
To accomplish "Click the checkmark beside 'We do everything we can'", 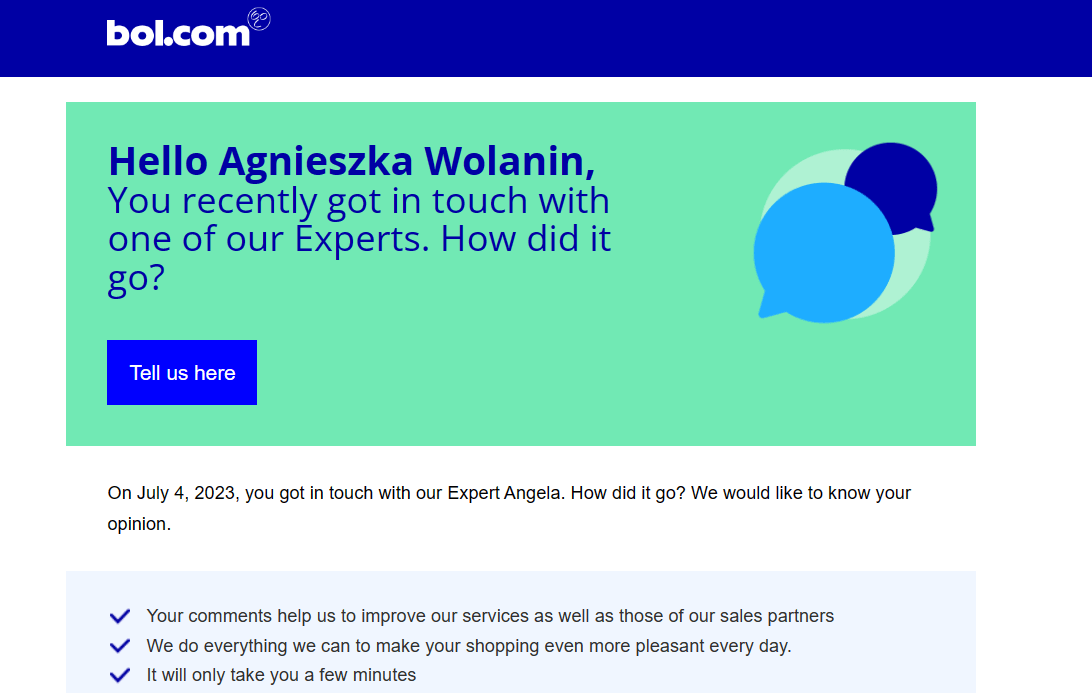I will [120, 646].
